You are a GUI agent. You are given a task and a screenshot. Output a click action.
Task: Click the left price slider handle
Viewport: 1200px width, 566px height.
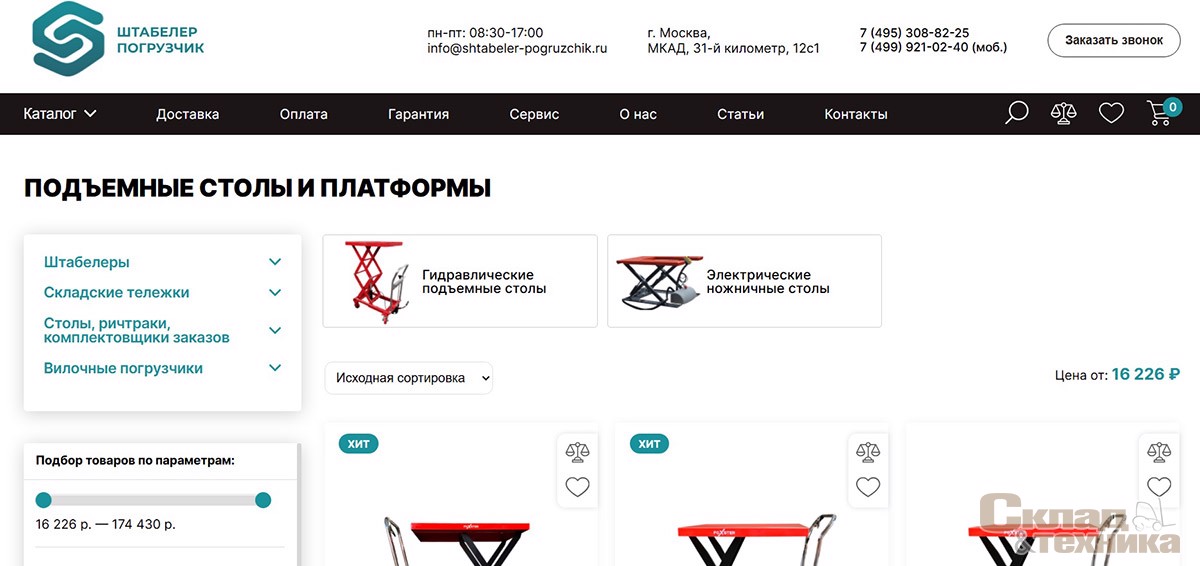point(43,500)
